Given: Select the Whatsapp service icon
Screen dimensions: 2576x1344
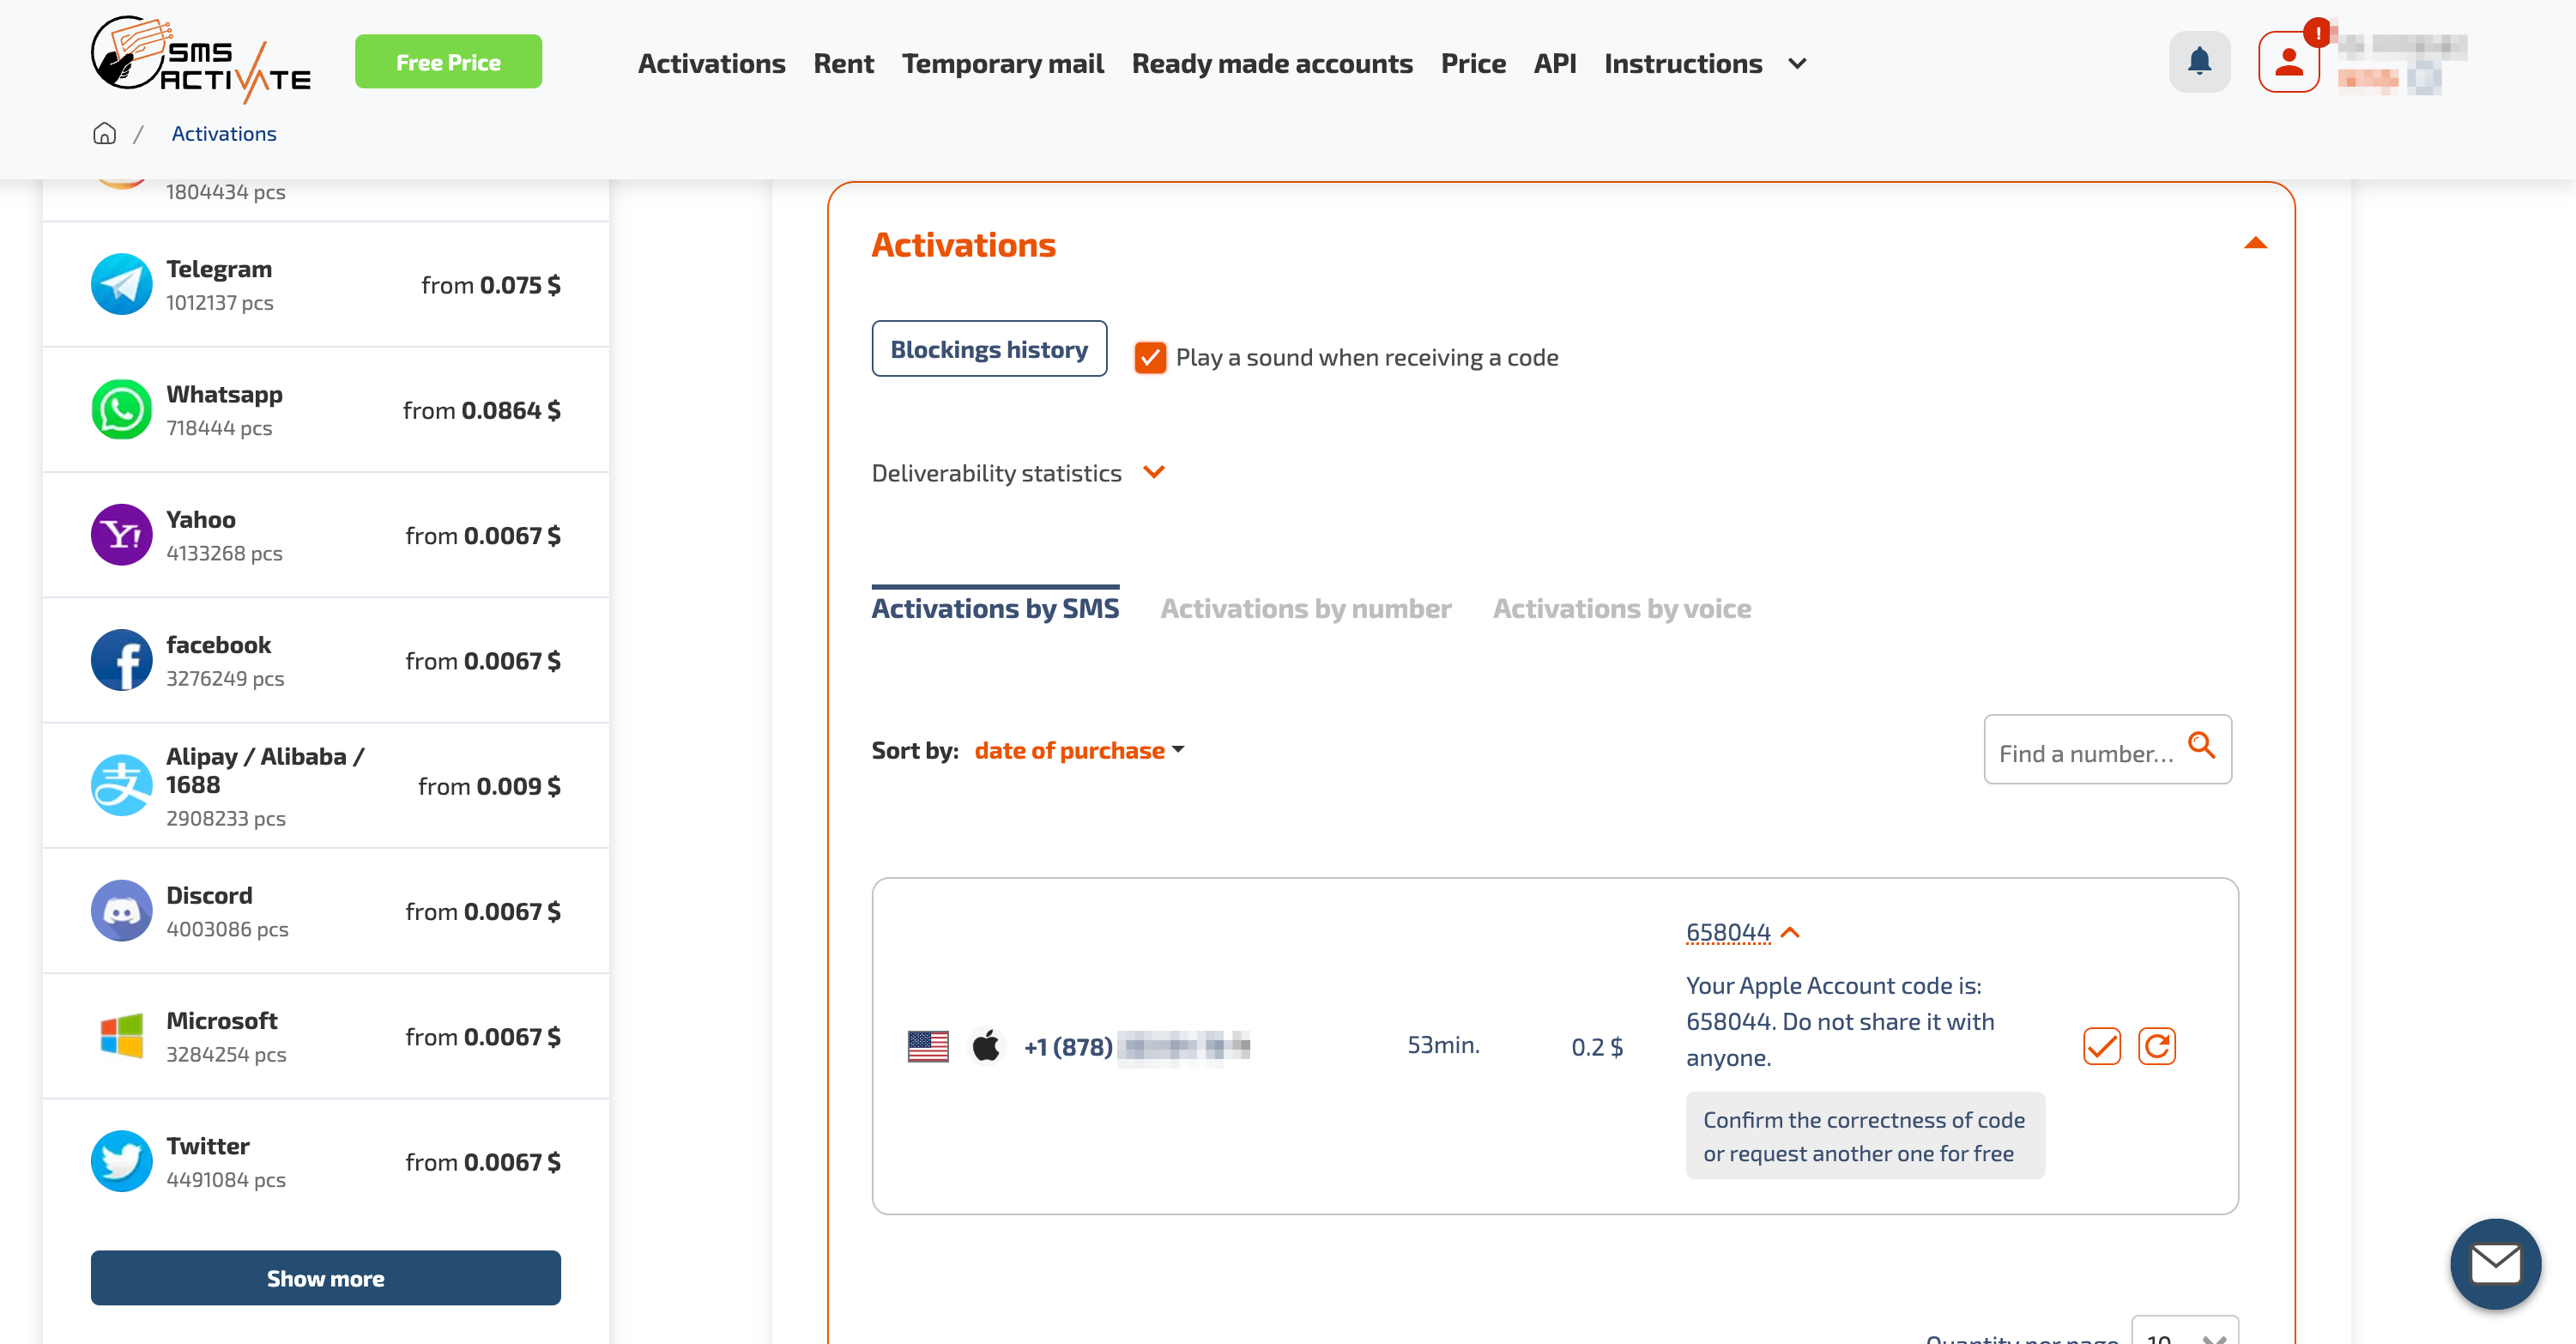Looking at the screenshot, I should tap(122, 409).
